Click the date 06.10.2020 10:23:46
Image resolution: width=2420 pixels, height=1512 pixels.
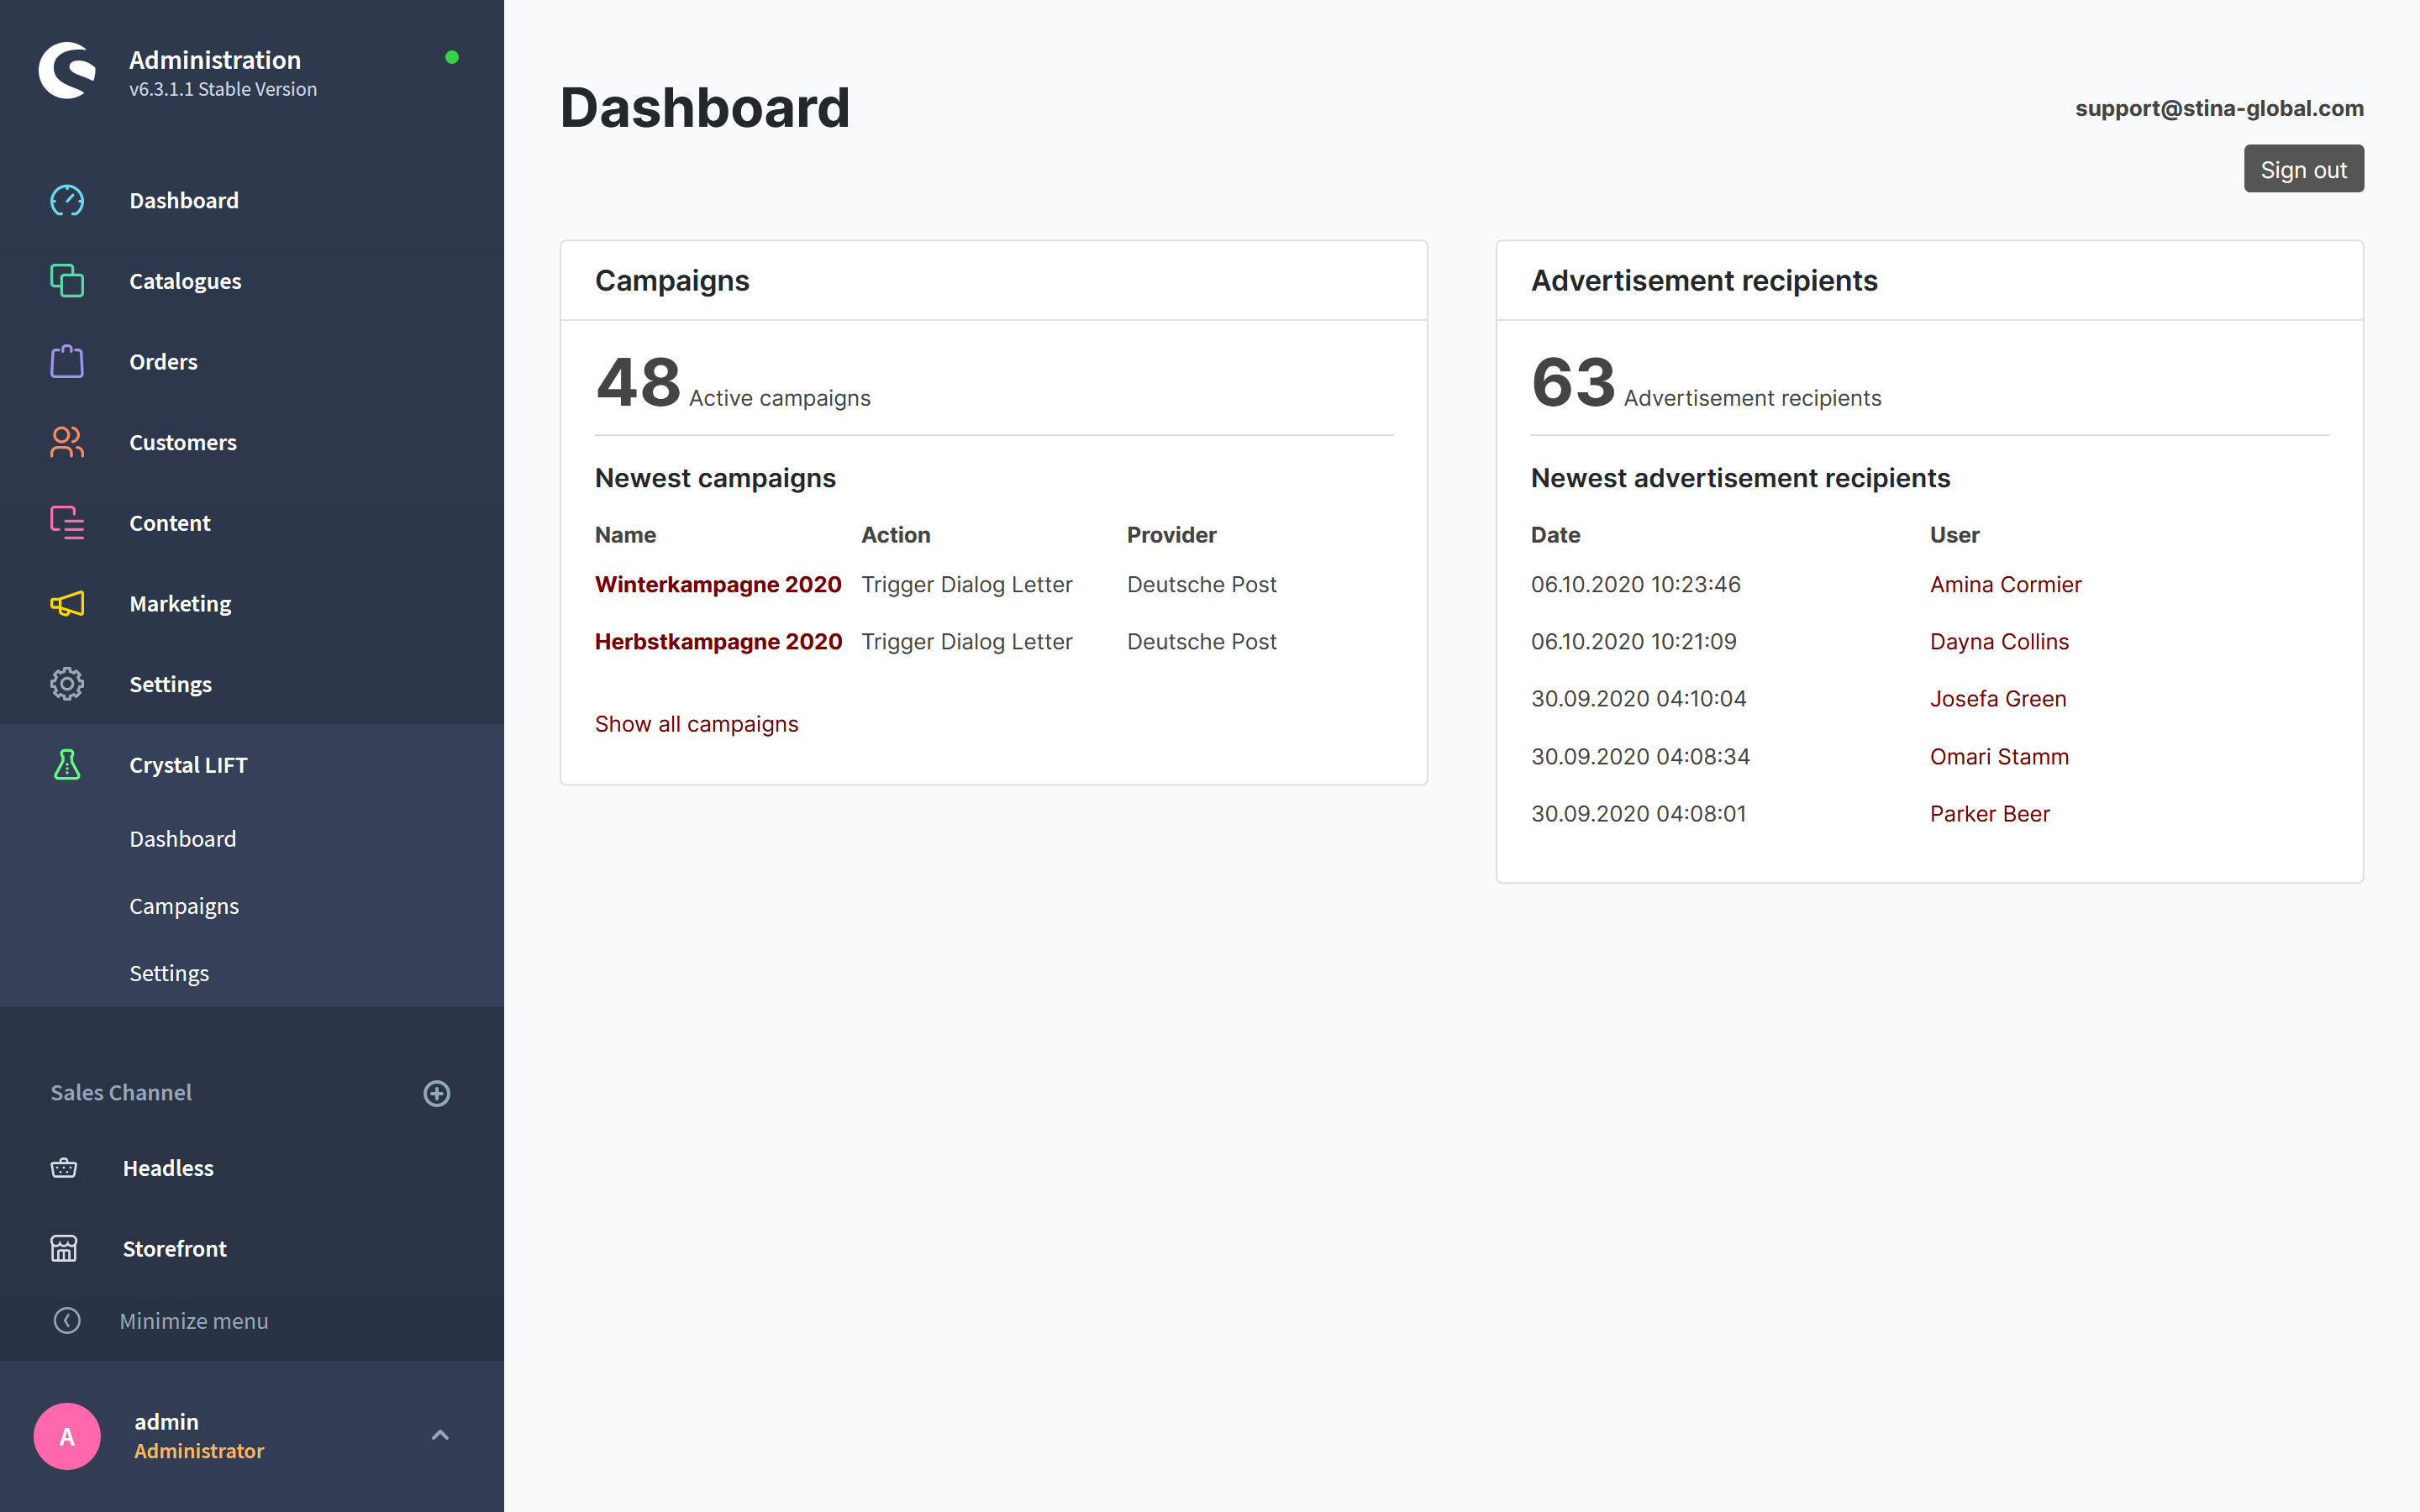pyautogui.click(x=1635, y=584)
